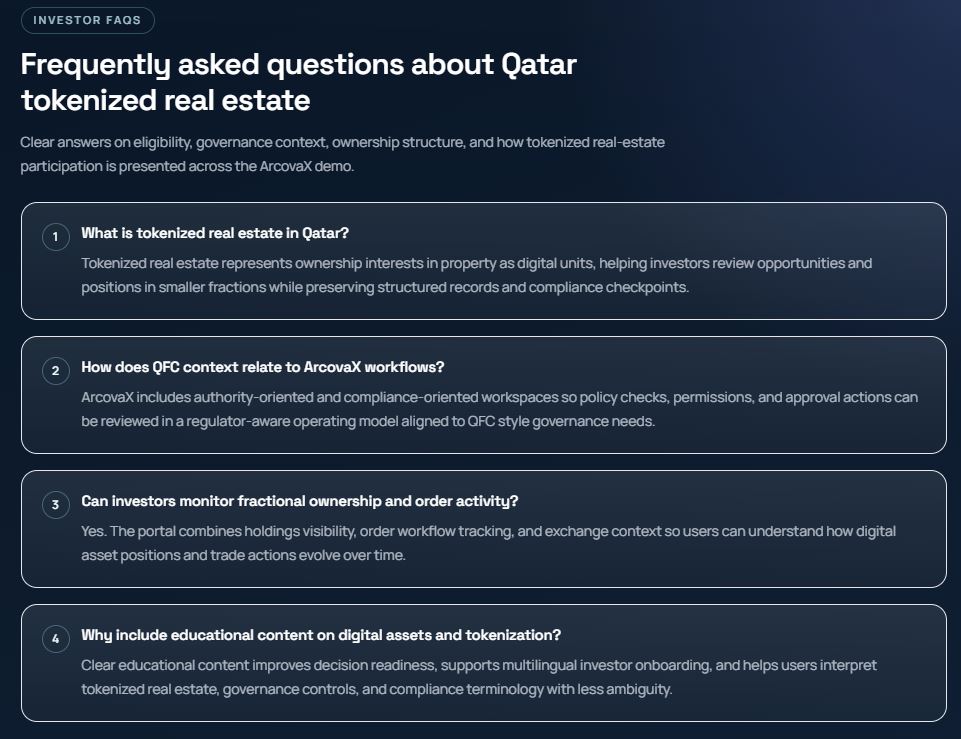The height and width of the screenshot is (739, 961).
Task: Click the number 3 circle badge
Action: coord(55,505)
